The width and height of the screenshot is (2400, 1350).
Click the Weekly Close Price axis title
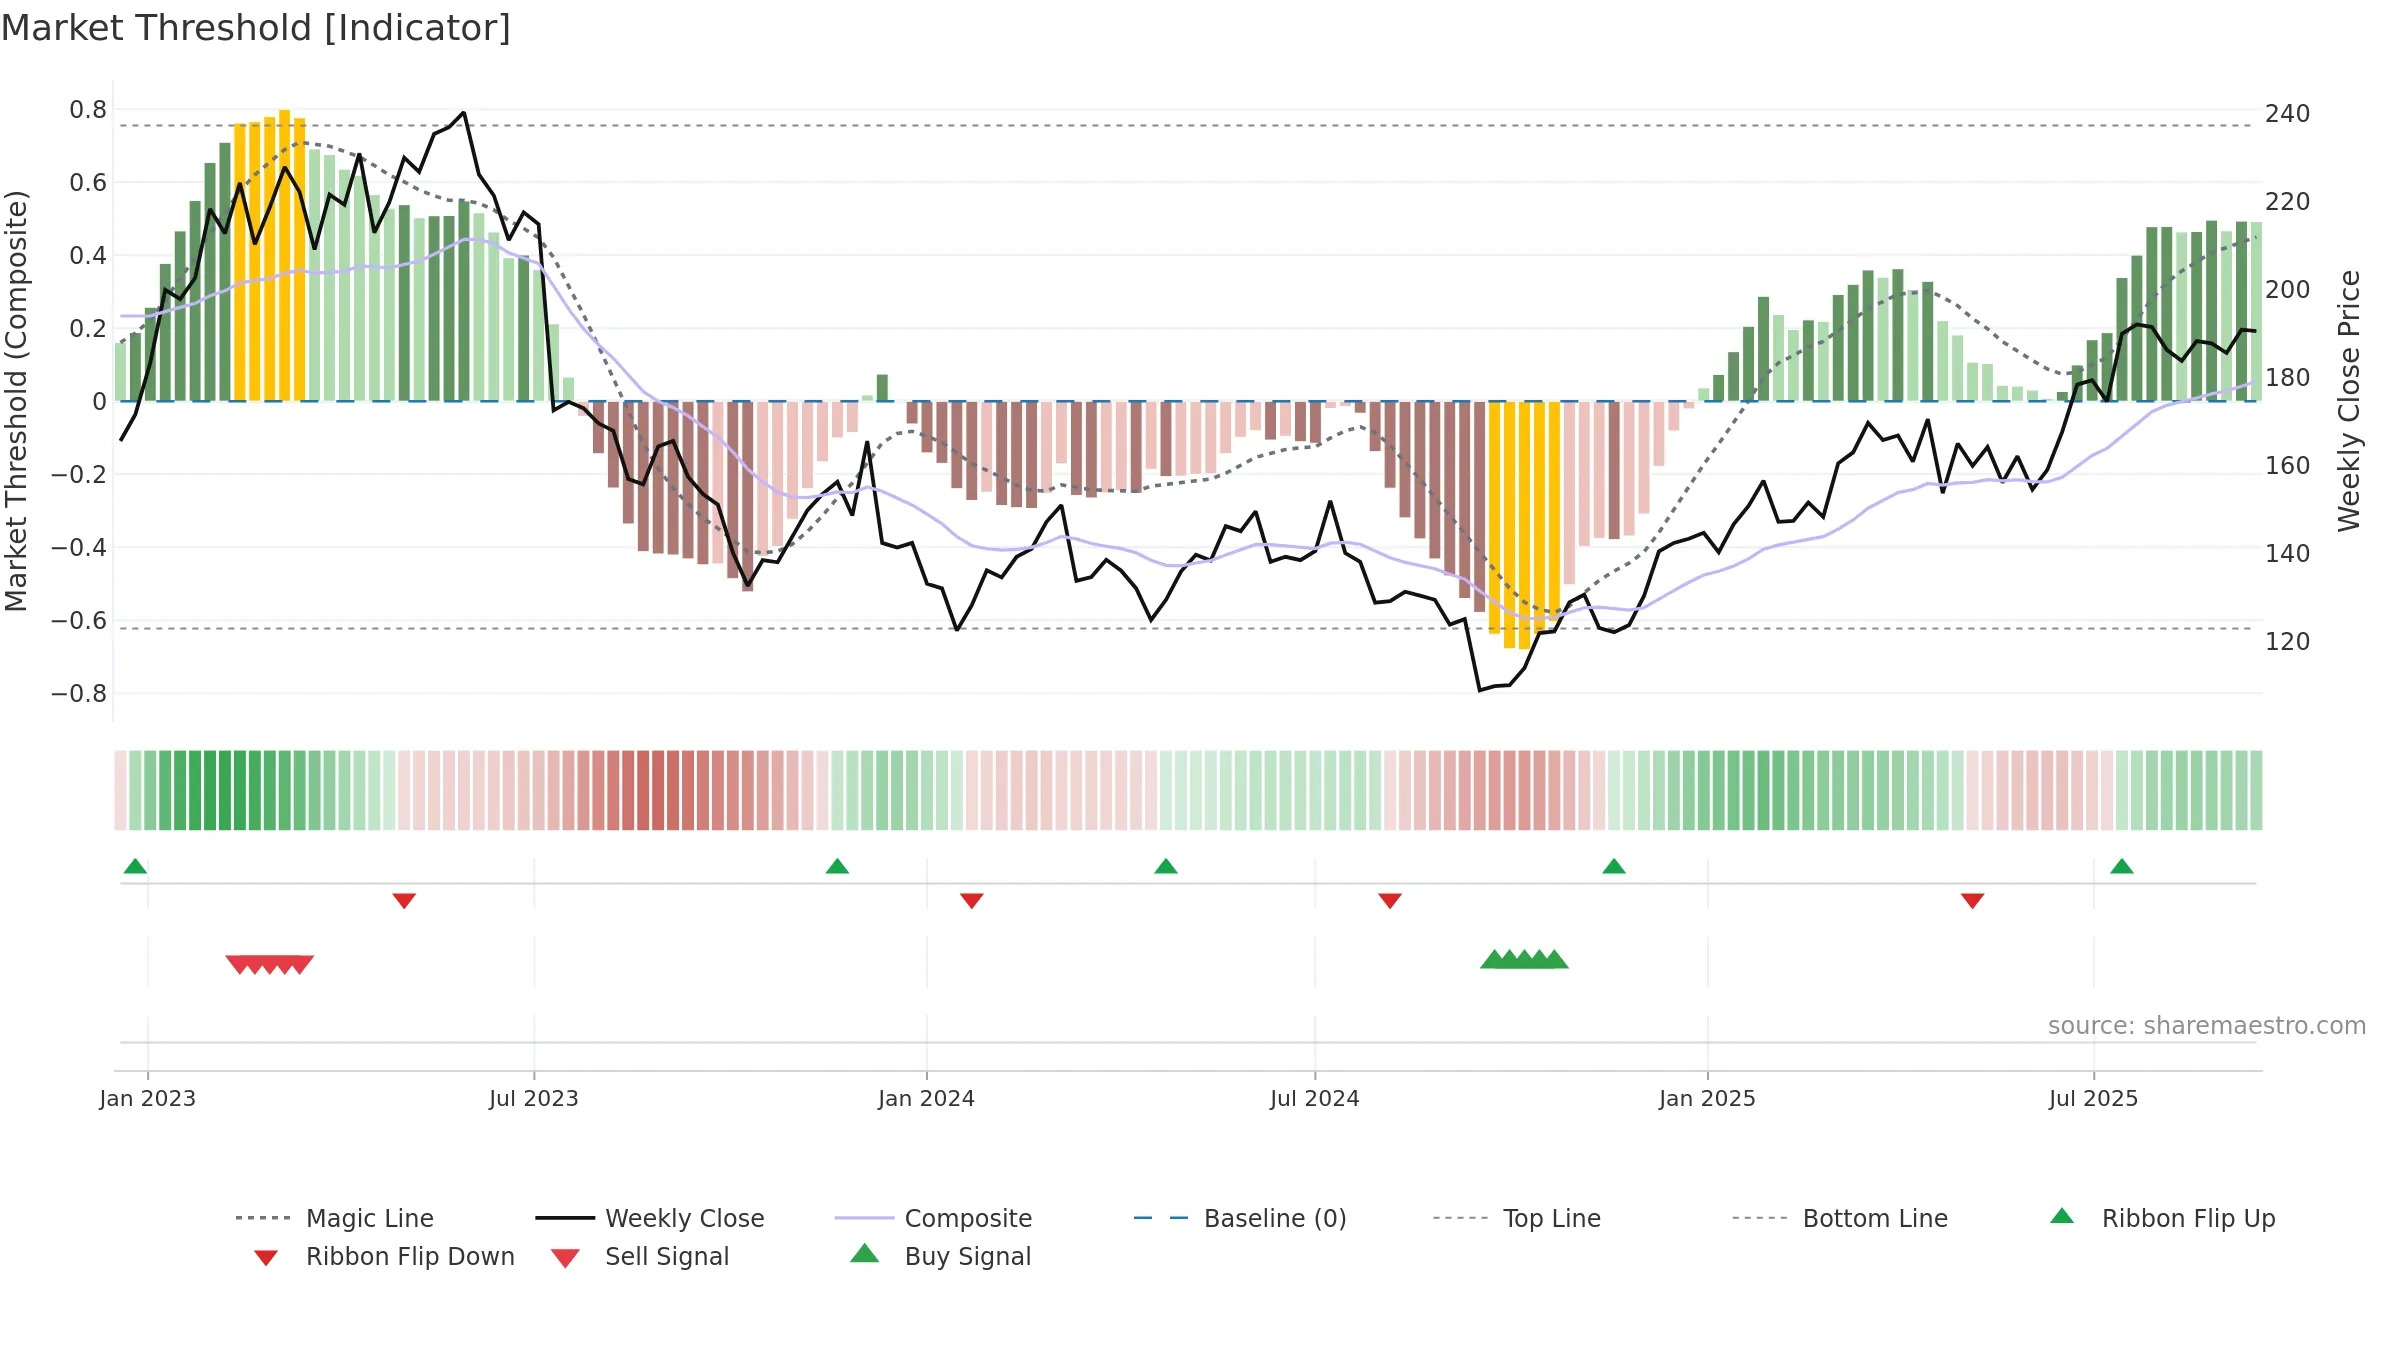[2349, 401]
